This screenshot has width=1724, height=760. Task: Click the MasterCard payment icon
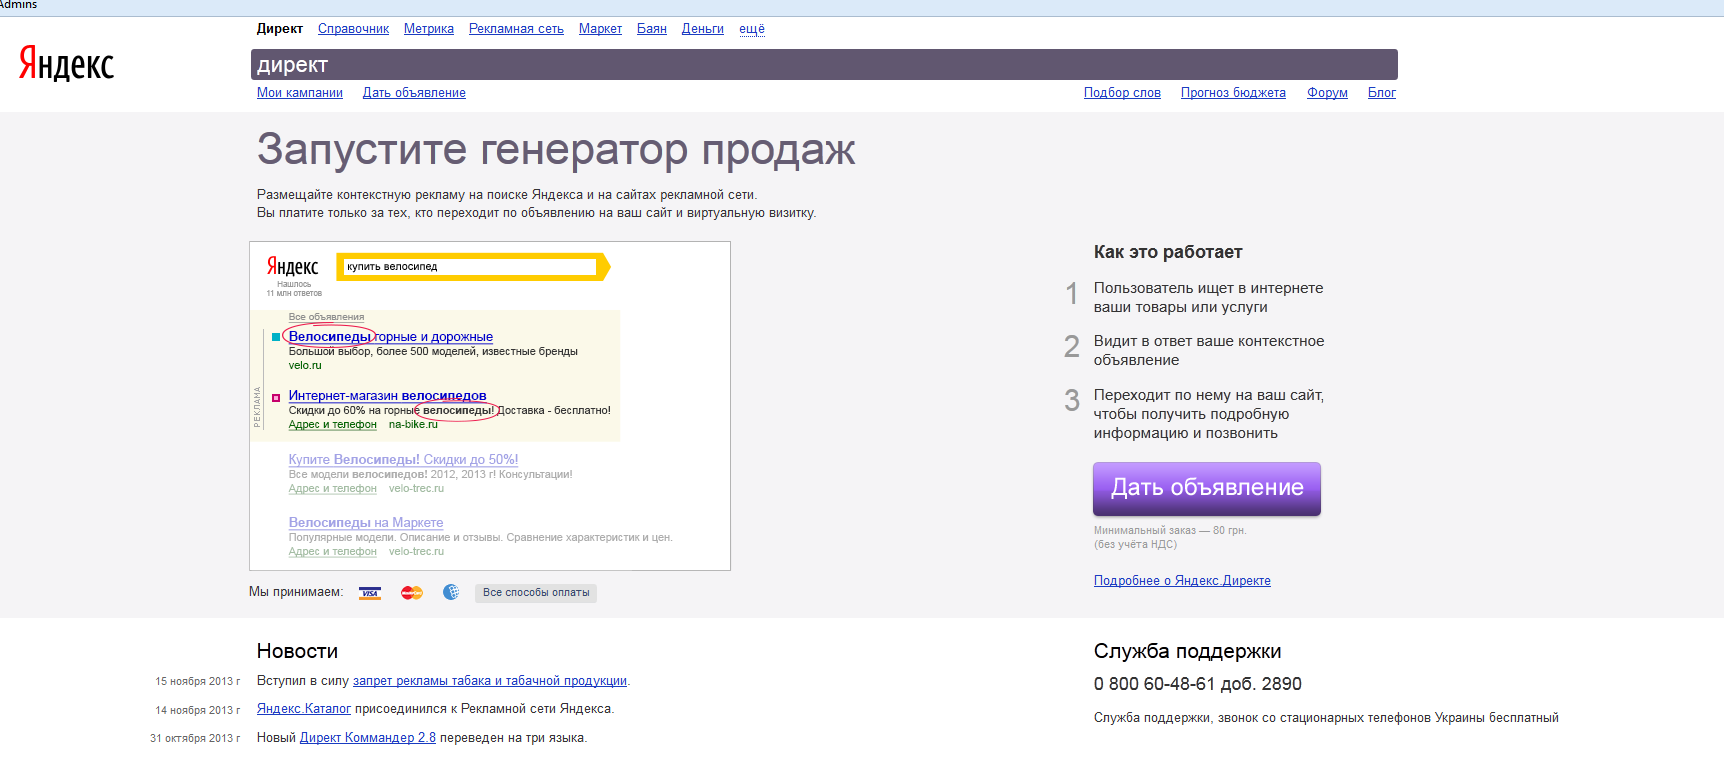click(x=412, y=593)
